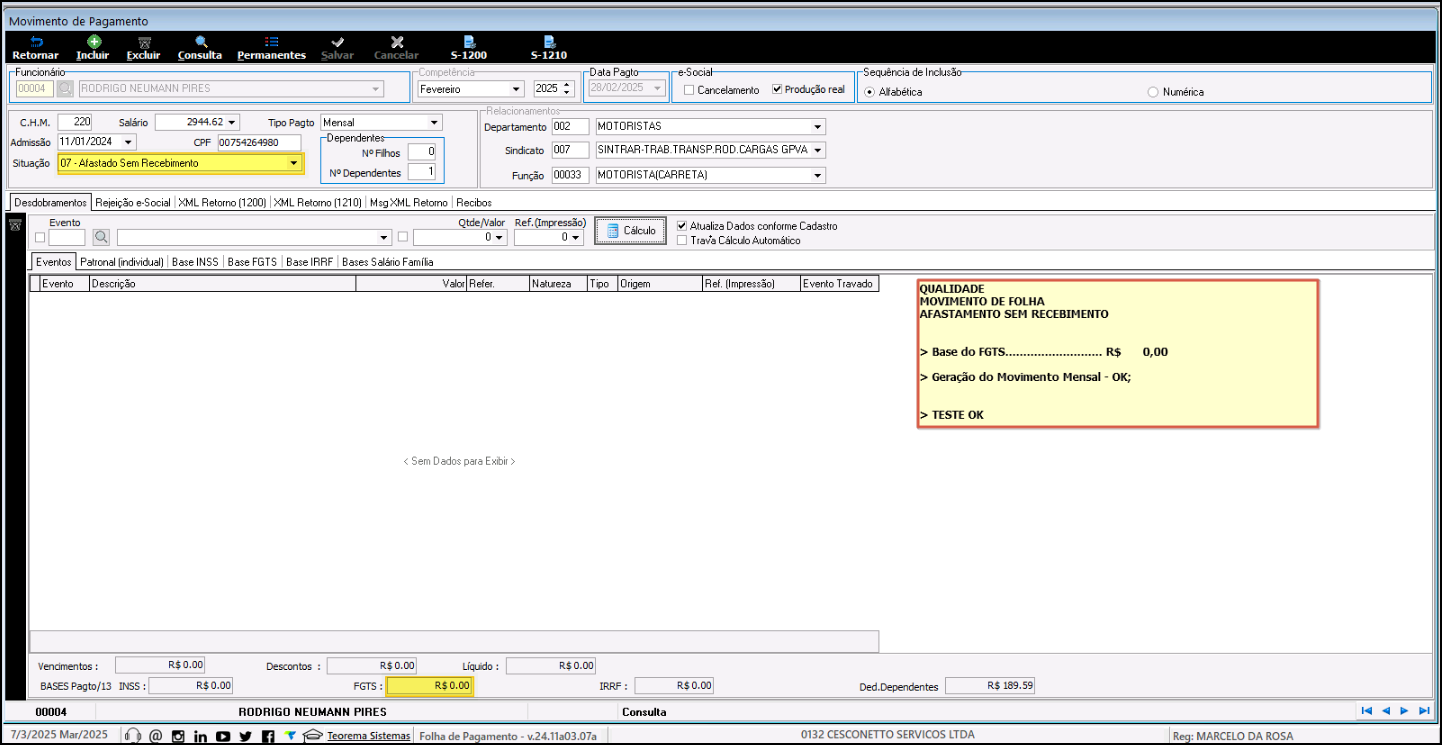The width and height of the screenshot is (1442, 745).
Task: Select the Numérica sequence option
Action: [x=1153, y=91]
